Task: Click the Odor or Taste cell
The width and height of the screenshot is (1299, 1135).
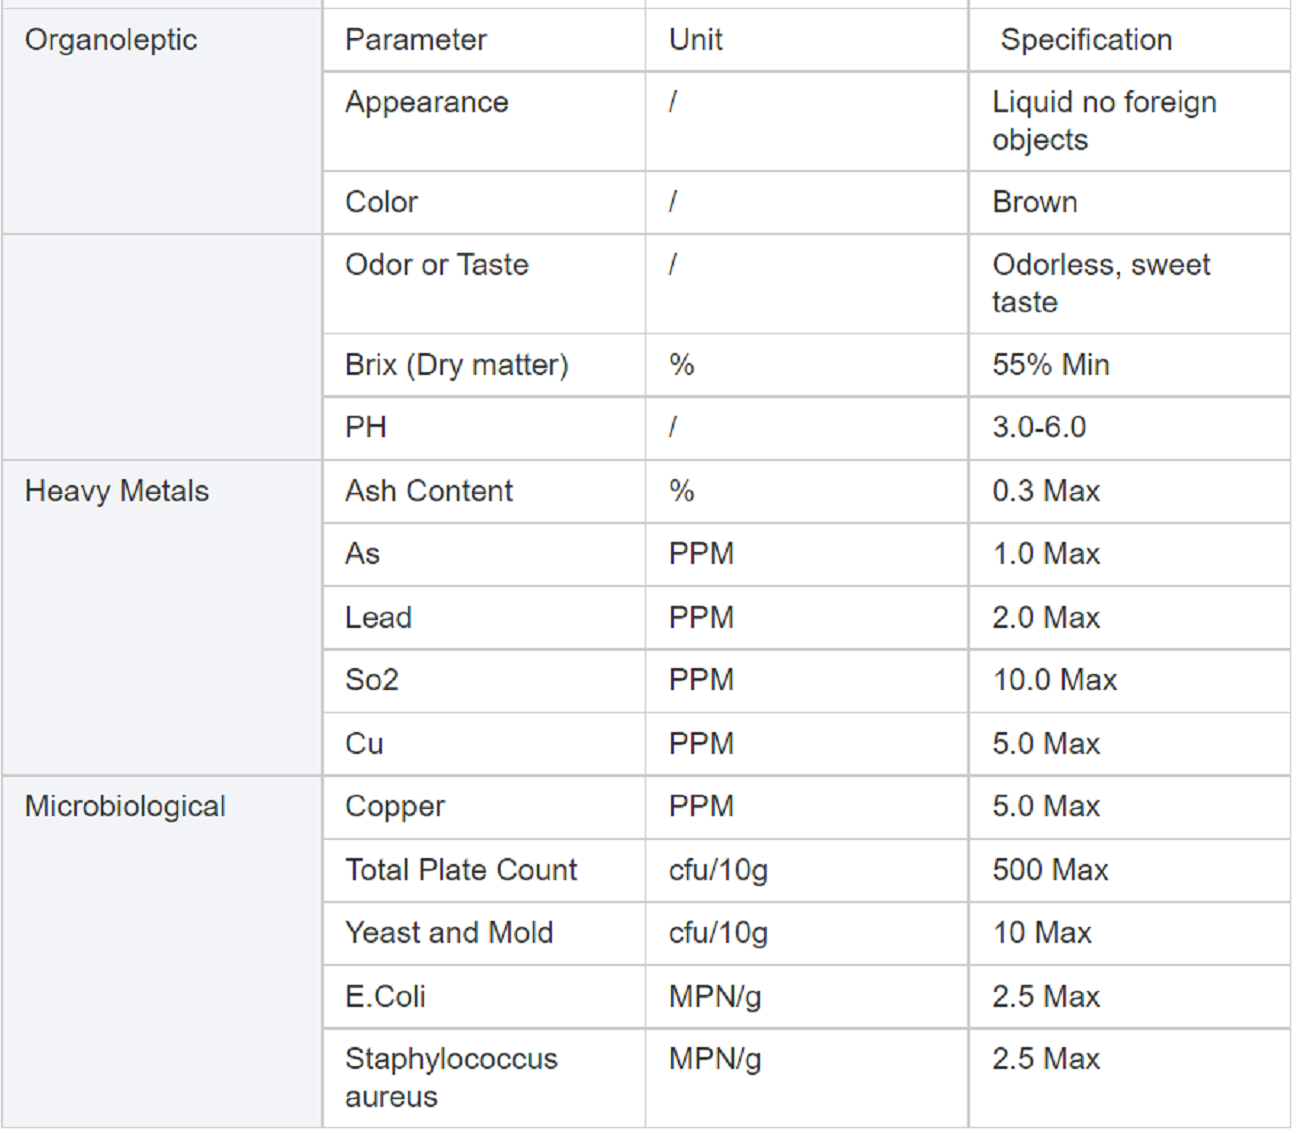Action: [x=484, y=284]
